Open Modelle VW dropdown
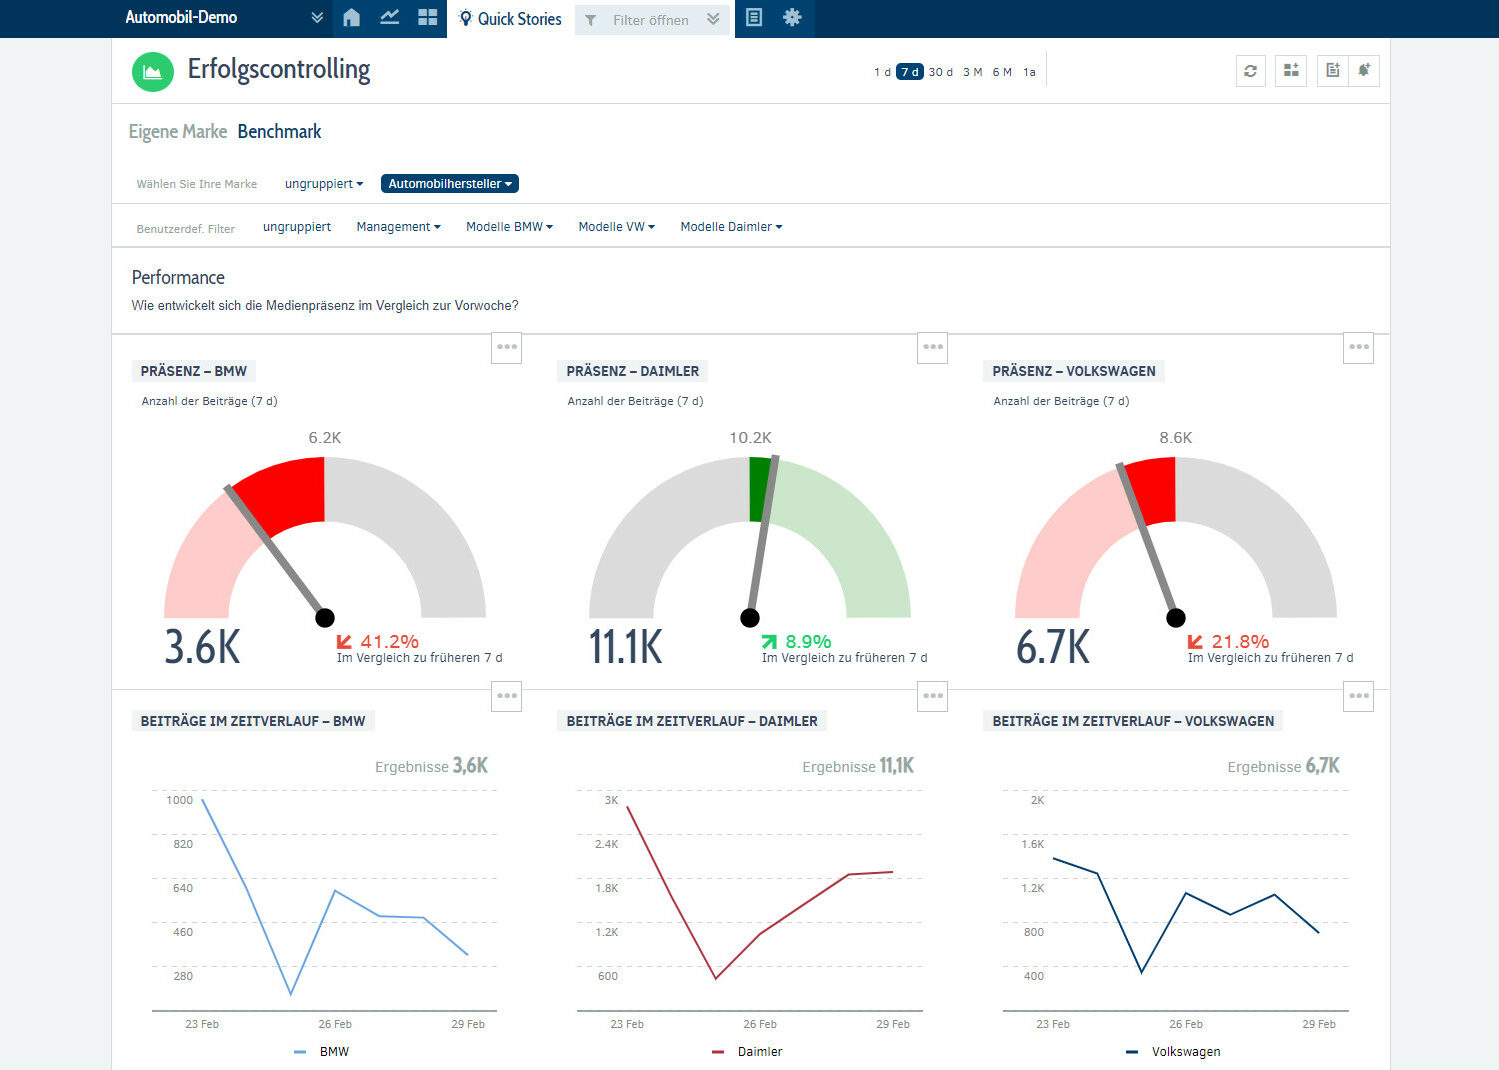 coord(616,227)
